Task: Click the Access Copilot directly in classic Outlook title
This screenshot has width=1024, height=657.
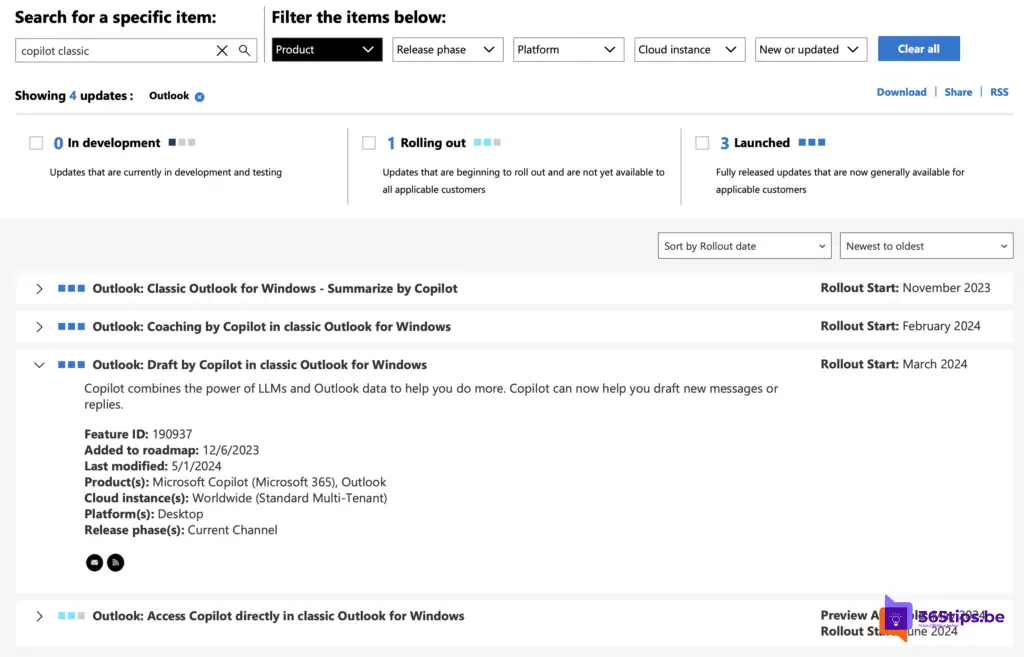Action: click(x=278, y=616)
